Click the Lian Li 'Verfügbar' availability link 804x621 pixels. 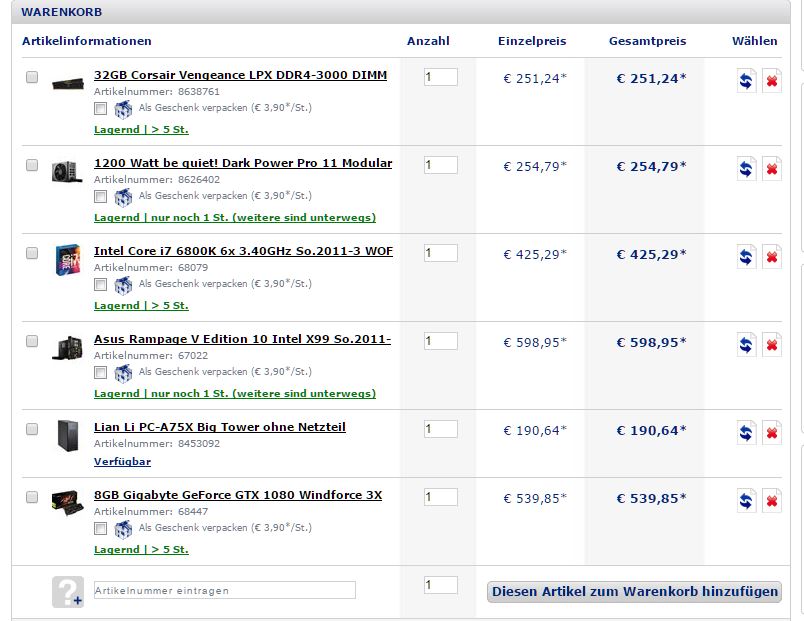click(x=123, y=462)
